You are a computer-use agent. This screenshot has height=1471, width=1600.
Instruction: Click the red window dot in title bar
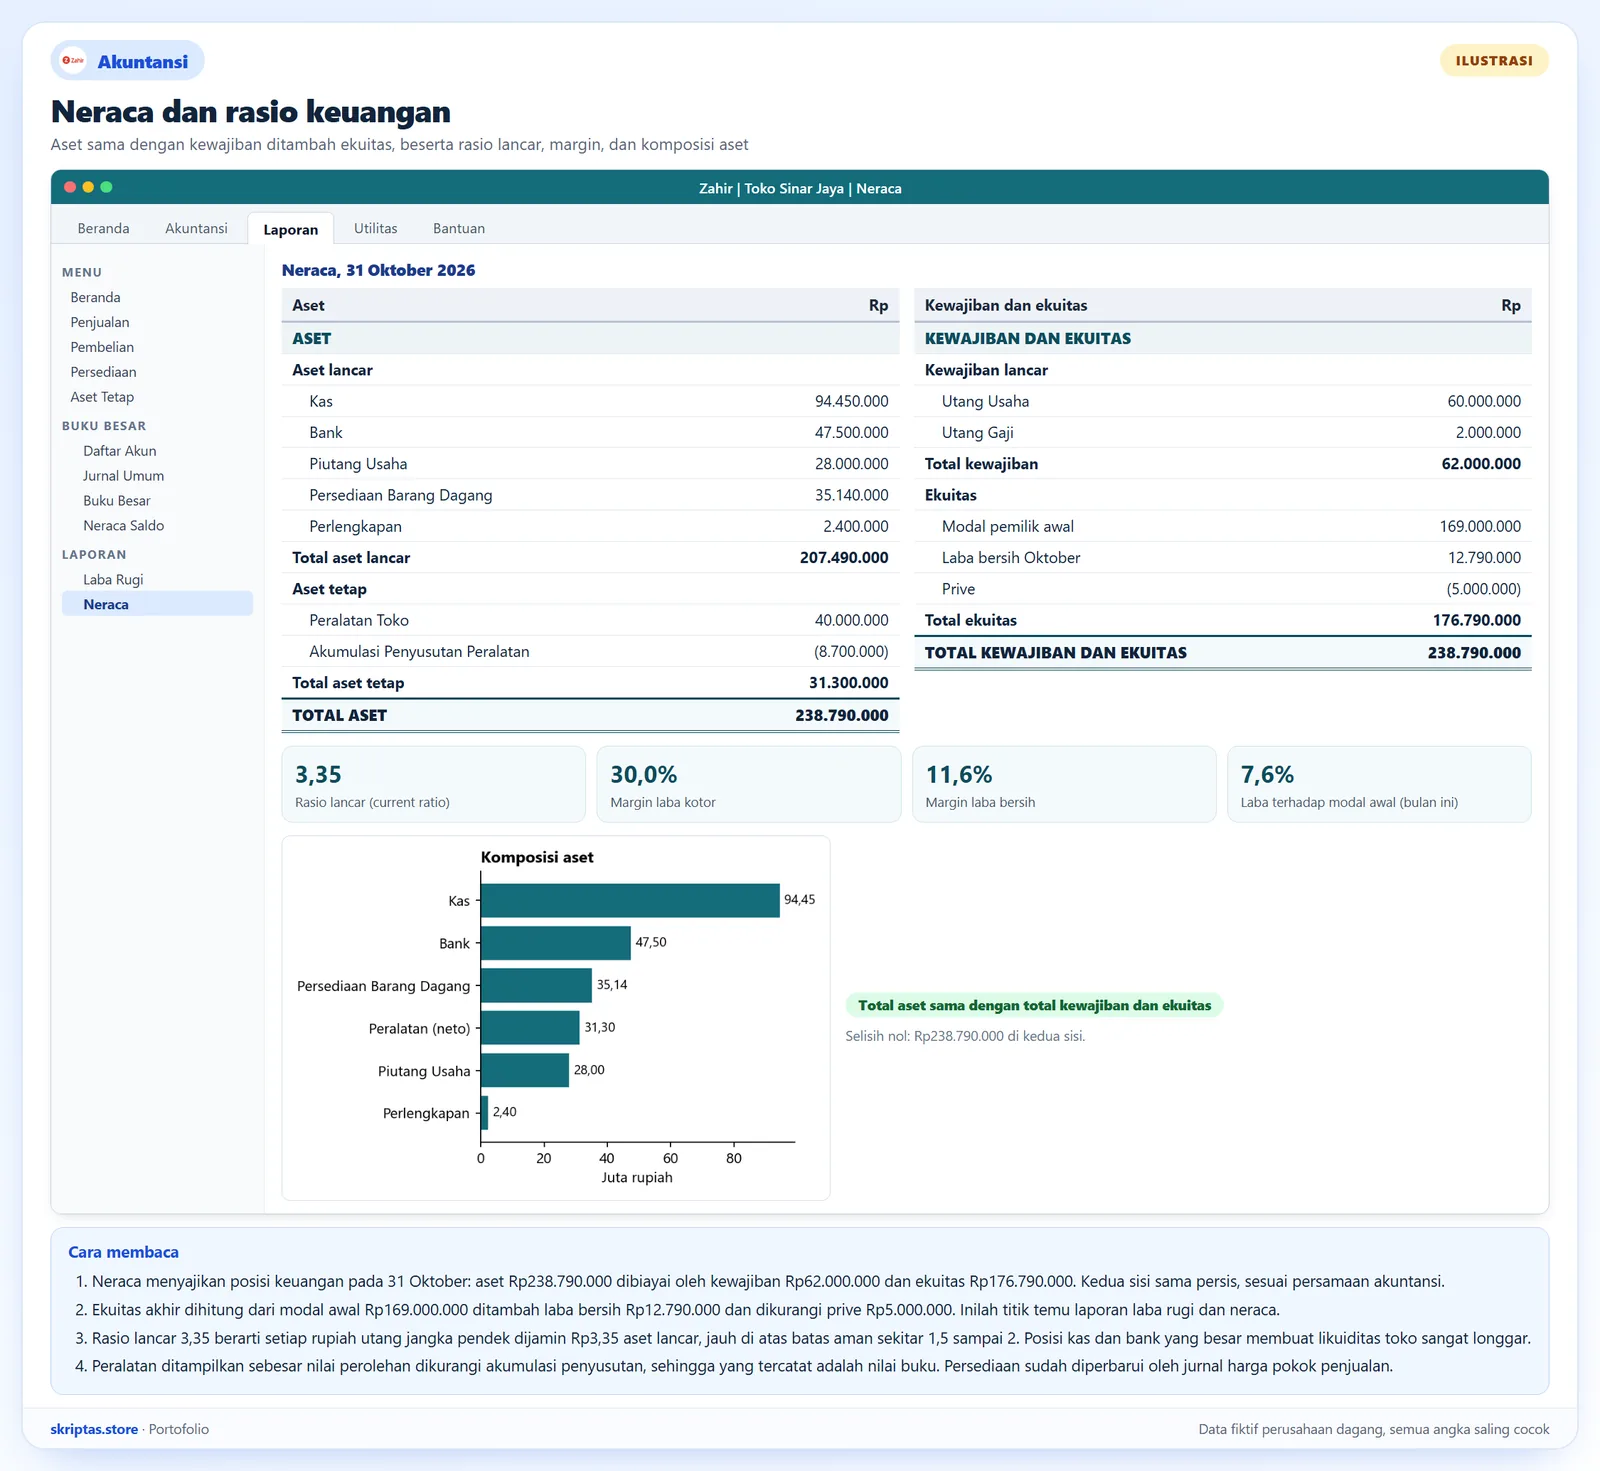point(70,187)
